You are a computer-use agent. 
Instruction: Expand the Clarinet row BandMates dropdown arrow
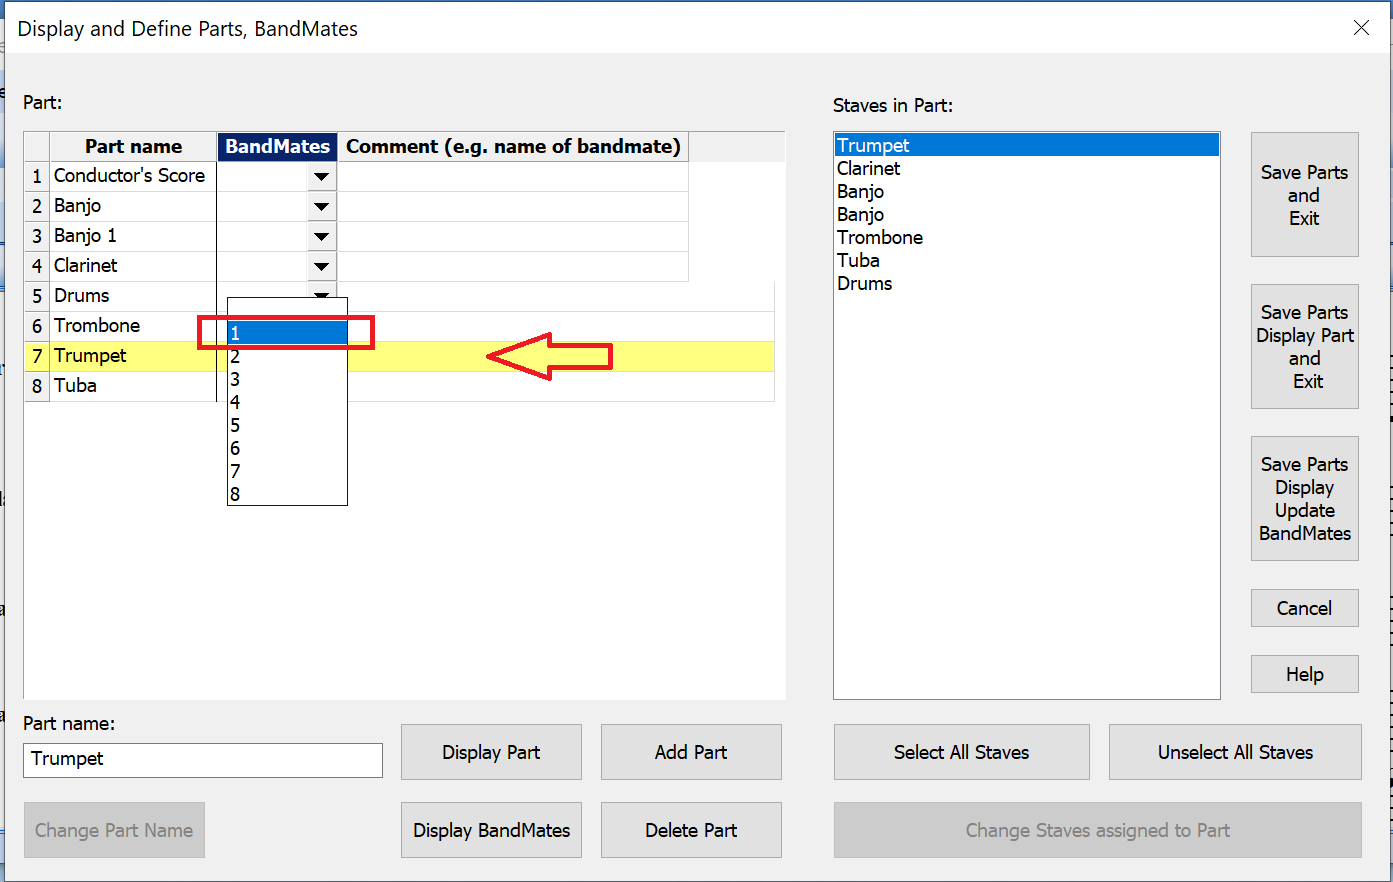pos(321,267)
